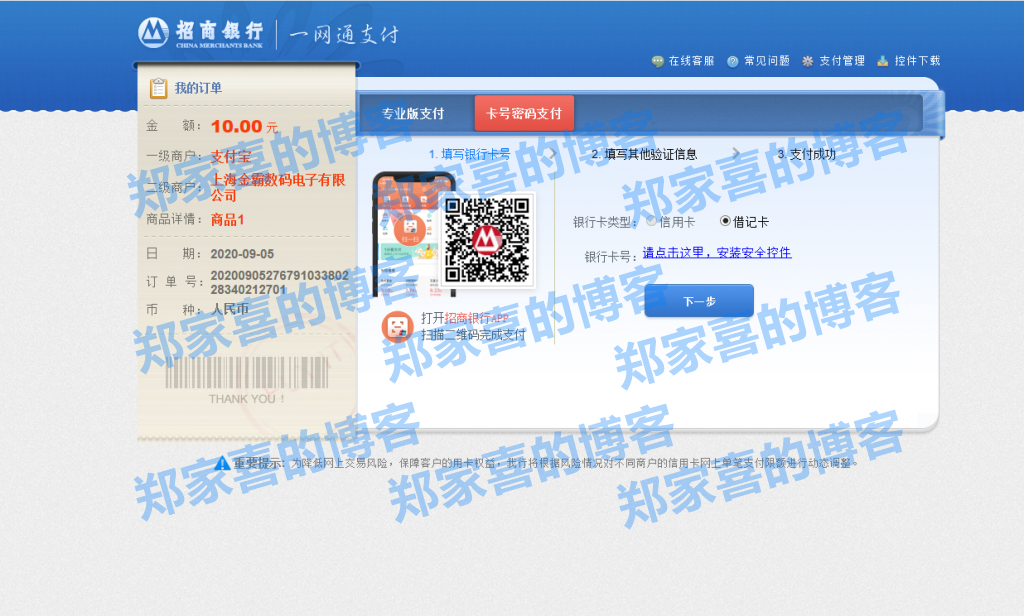The image size is (1024, 616).
Task: Click the 重要提示 notice text
Action: (x=259, y=463)
